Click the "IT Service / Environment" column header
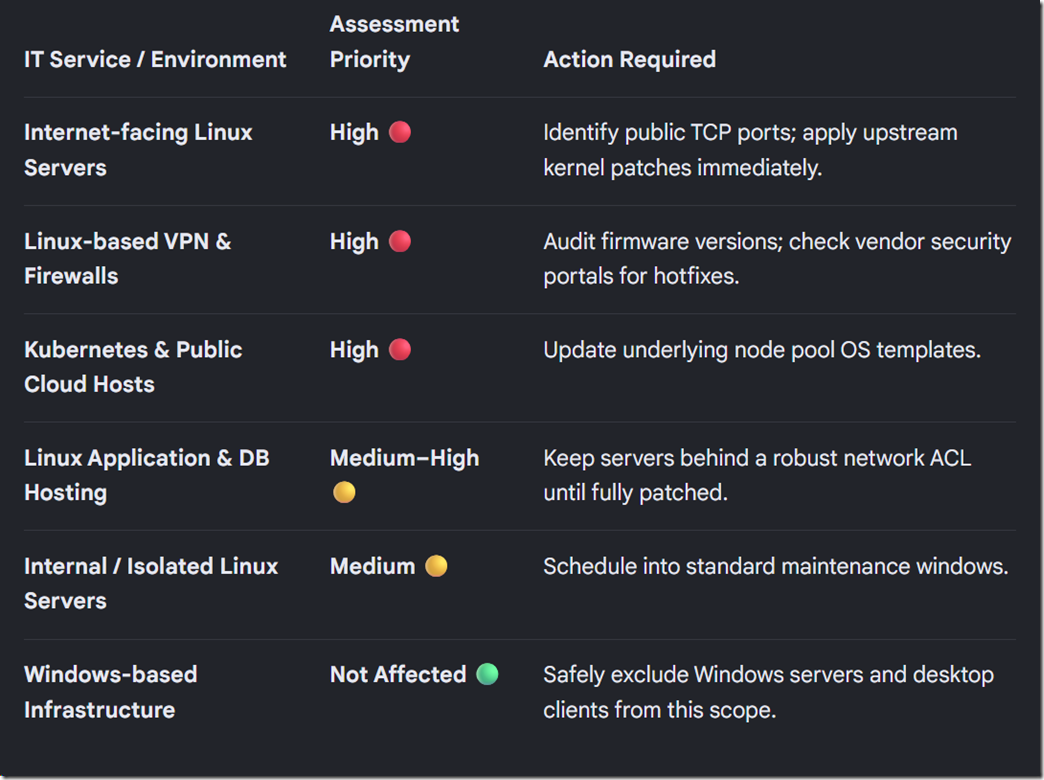 pos(155,59)
